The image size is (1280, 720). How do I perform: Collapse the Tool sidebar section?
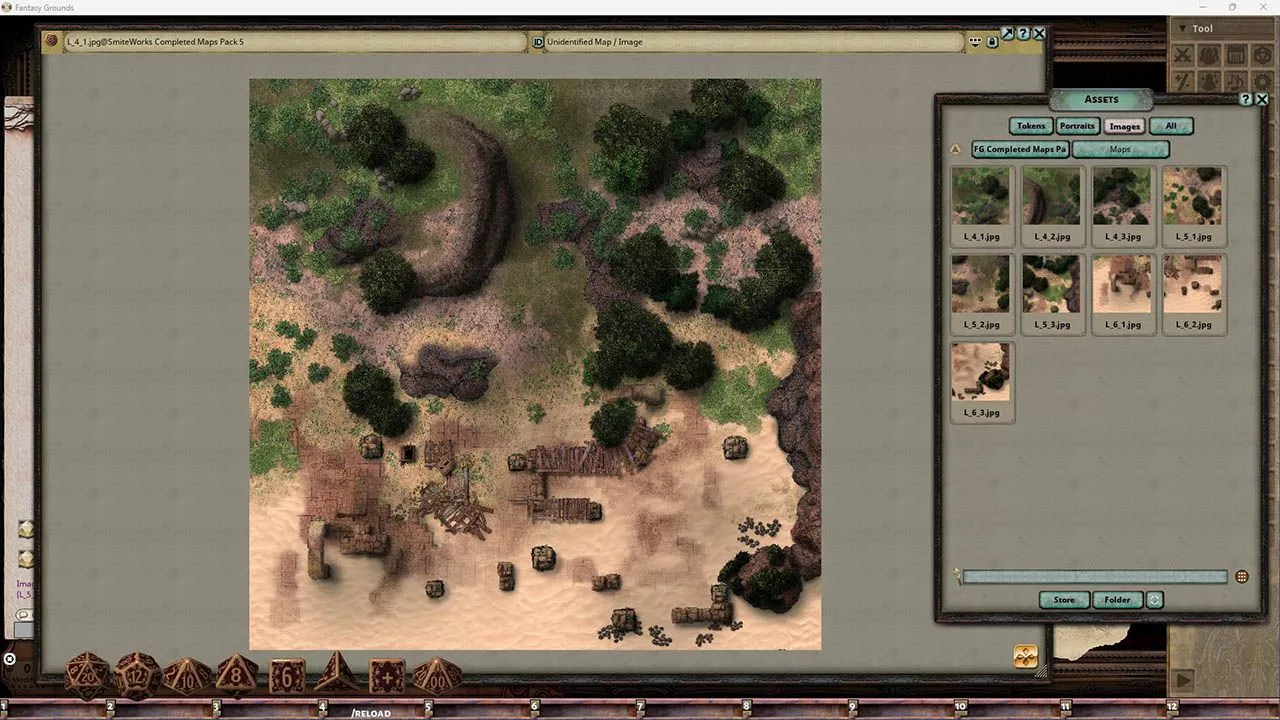click(1182, 28)
